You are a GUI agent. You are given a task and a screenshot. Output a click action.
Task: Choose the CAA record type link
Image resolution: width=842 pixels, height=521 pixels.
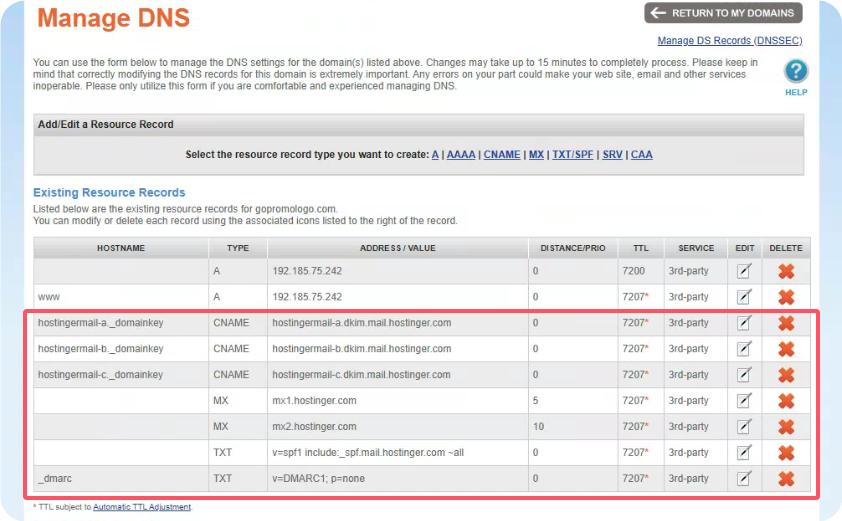pos(641,155)
